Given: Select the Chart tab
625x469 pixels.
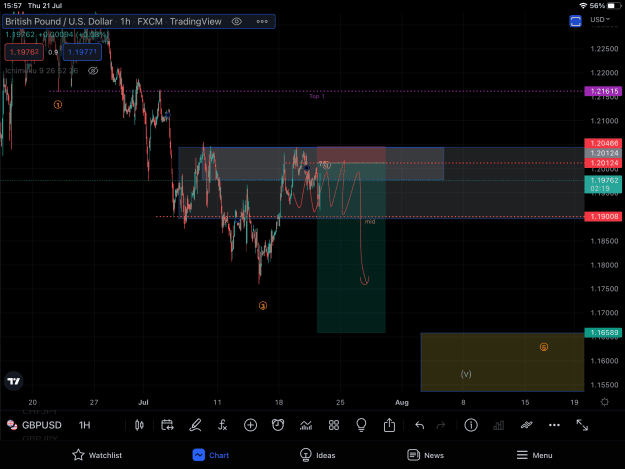Looking at the screenshot, I should [x=211, y=455].
